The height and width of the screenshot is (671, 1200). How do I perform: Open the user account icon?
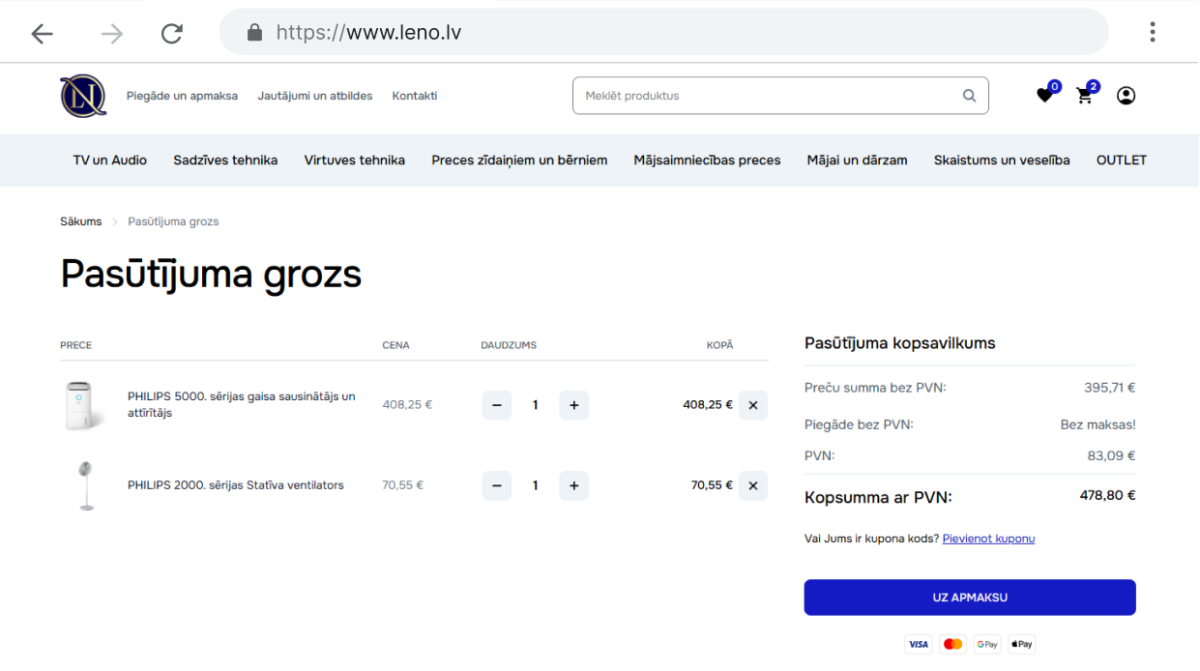[1126, 96]
